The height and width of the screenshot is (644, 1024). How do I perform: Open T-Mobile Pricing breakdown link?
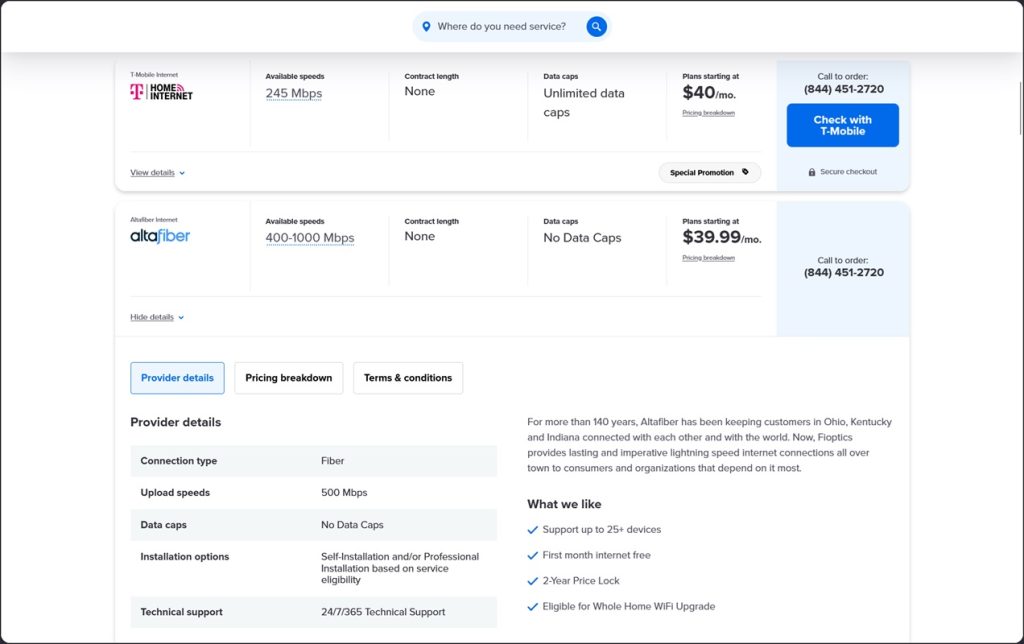coord(709,113)
